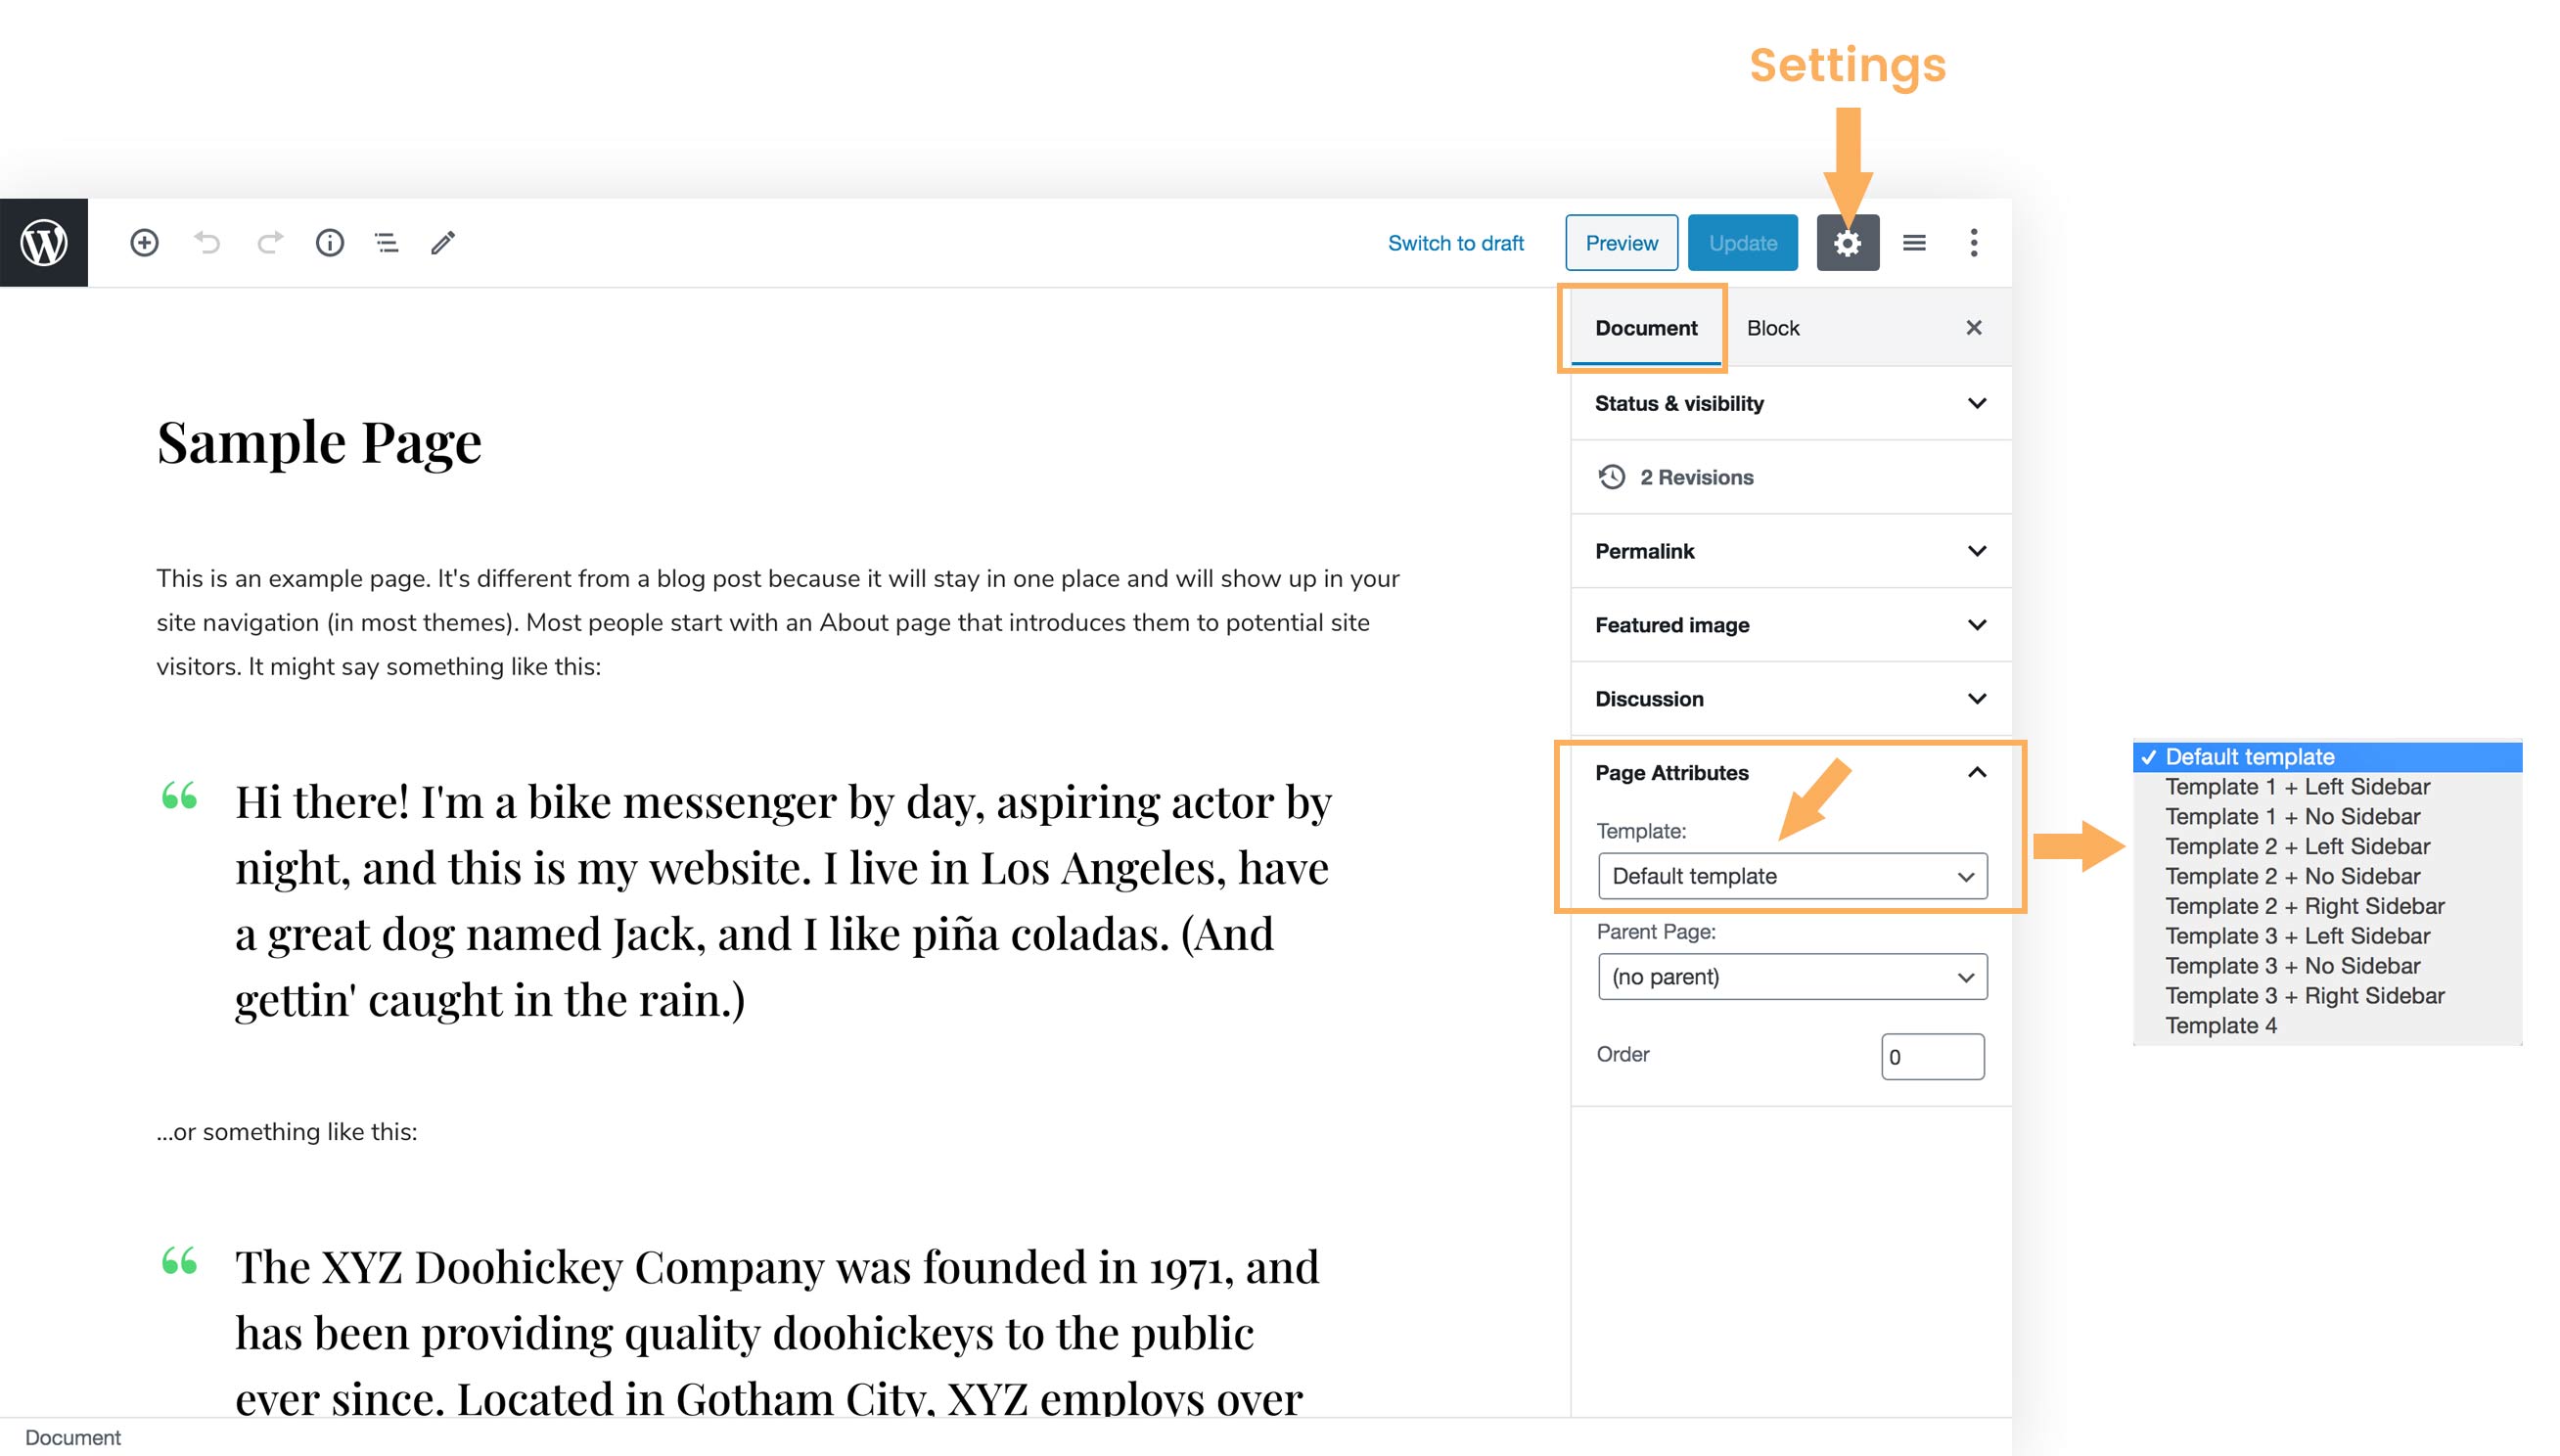This screenshot has width=2560, height=1456.
Task: Click Switch to draft
Action: [x=1455, y=242]
